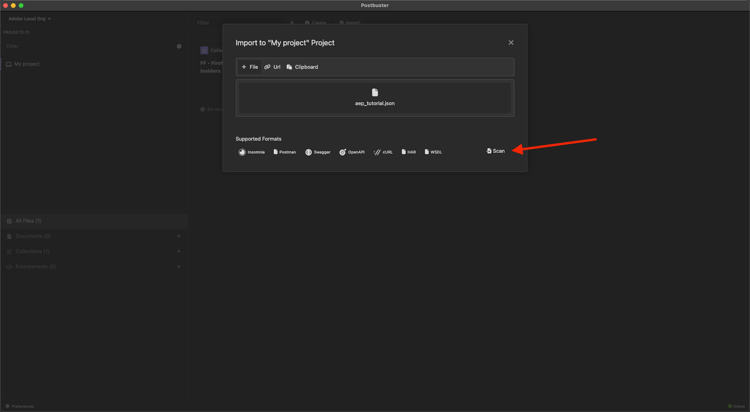Select the All Files (1) row
The height and width of the screenshot is (412, 750).
[94, 221]
